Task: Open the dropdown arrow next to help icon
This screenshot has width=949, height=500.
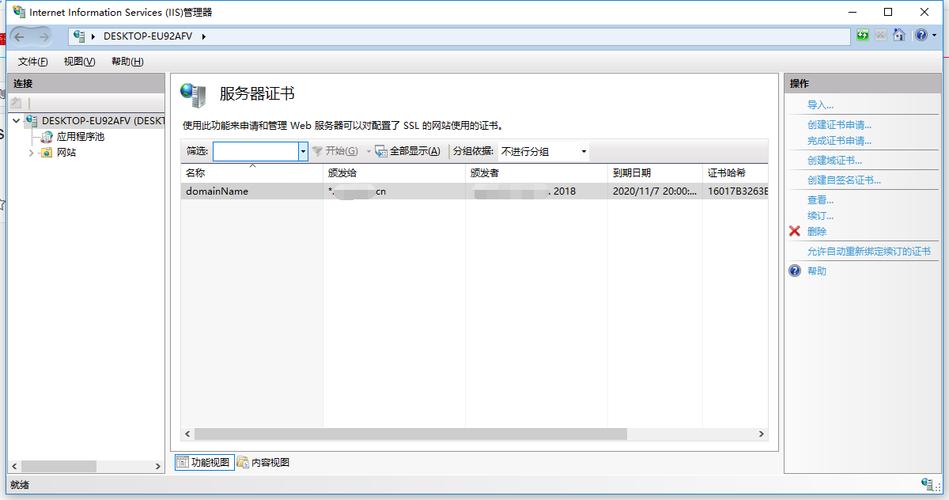Action: click(x=934, y=36)
